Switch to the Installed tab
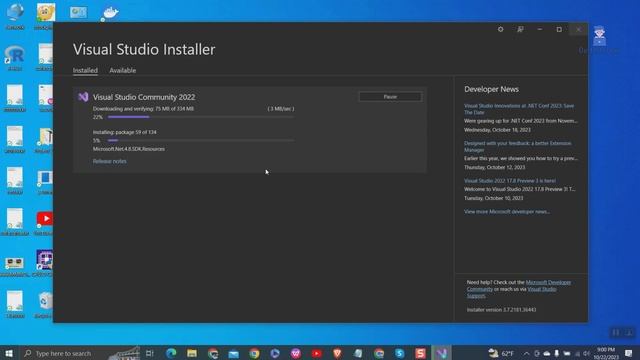Viewport: 640px width, 360px height. coord(85,70)
